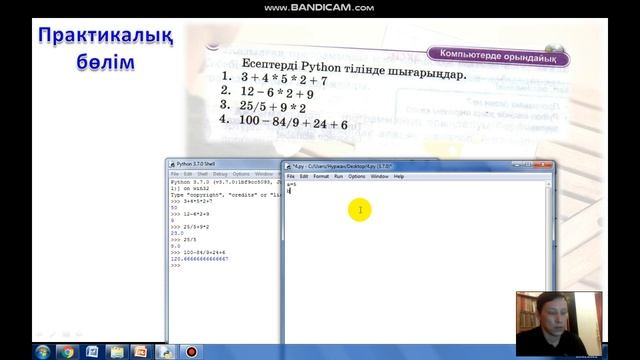Image resolution: width=640 pixels, height=360 pixels.
Task: Click the '100-84/9+24+6' line in the Shell
Action: [204, 252]
